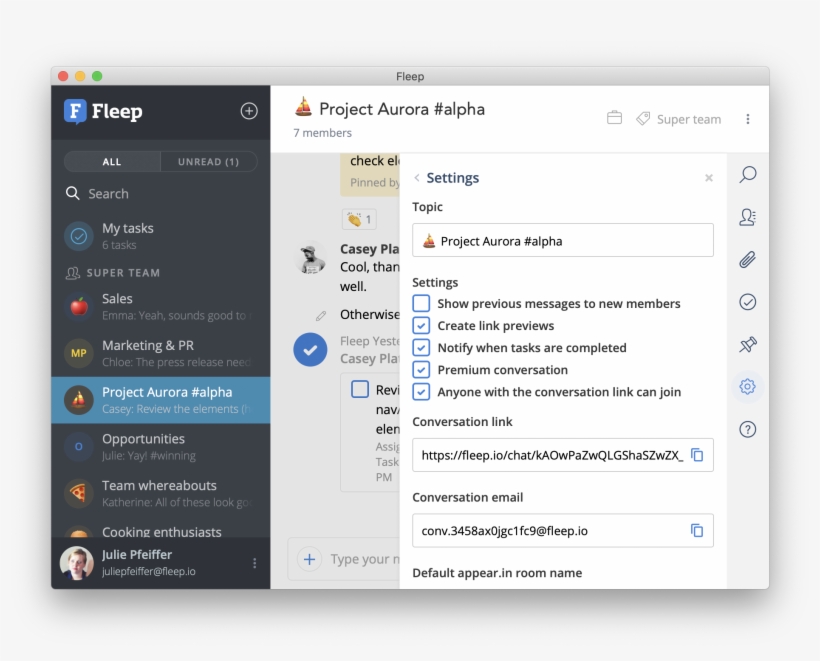This screenshot has height=661, width=820.
Task: Go back from the Settings panel
Action: tap(417, 178)
